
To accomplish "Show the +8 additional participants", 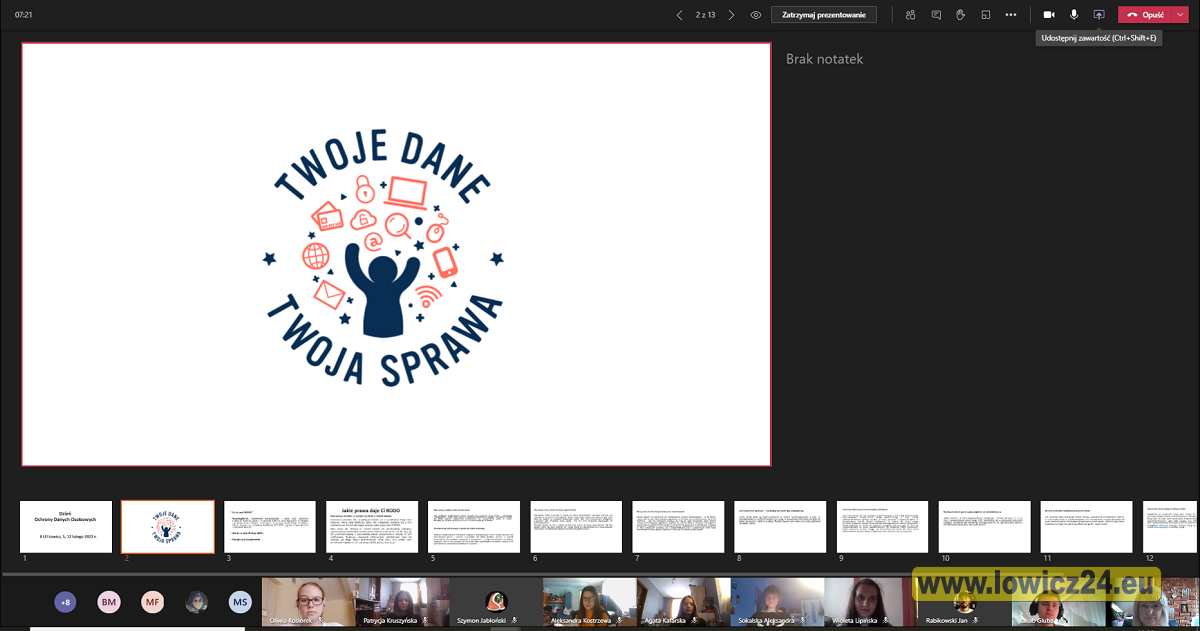I will [66, 602].
